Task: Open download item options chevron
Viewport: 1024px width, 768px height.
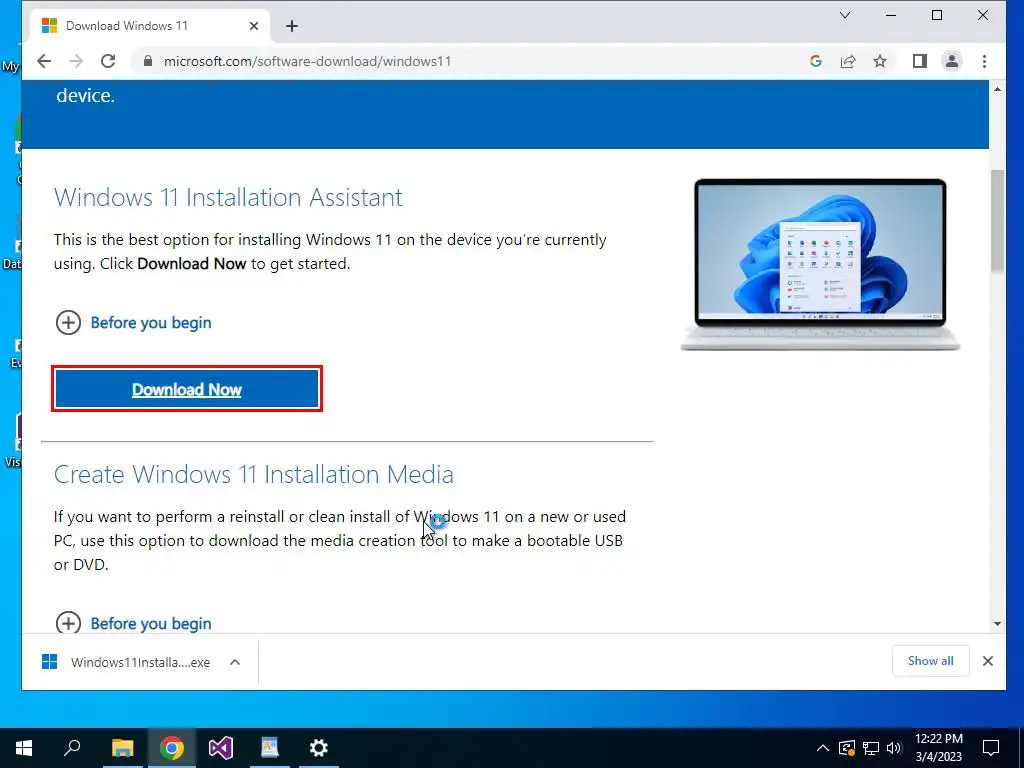Action: click(x=235, y=662)
